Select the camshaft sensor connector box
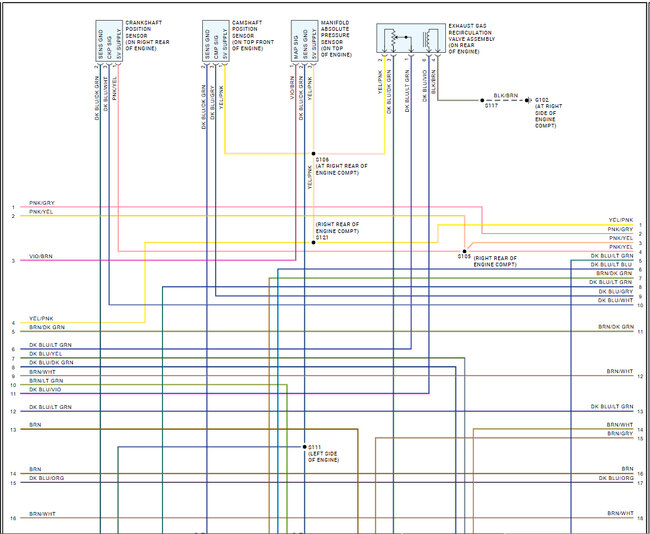This screenshot has height=534, width=650. (x=216, y=41)
